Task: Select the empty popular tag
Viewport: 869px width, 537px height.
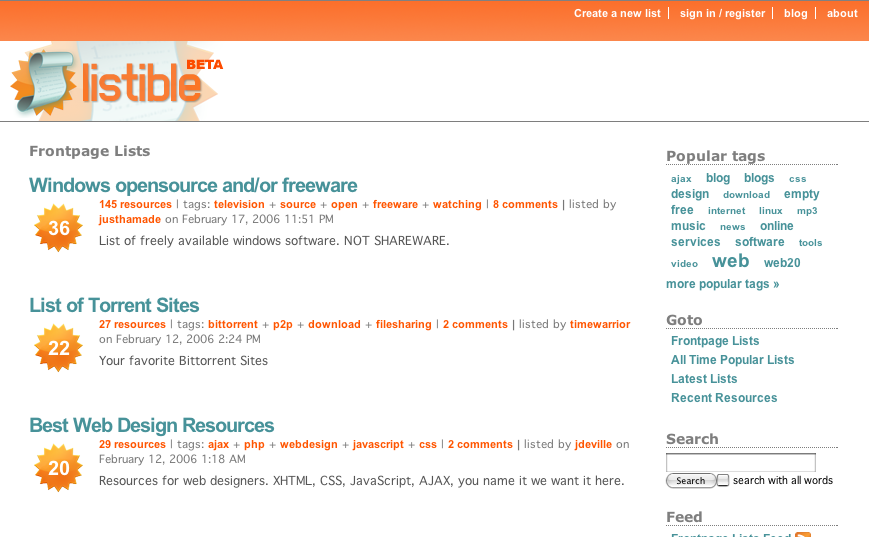Action: click(801, 194)
